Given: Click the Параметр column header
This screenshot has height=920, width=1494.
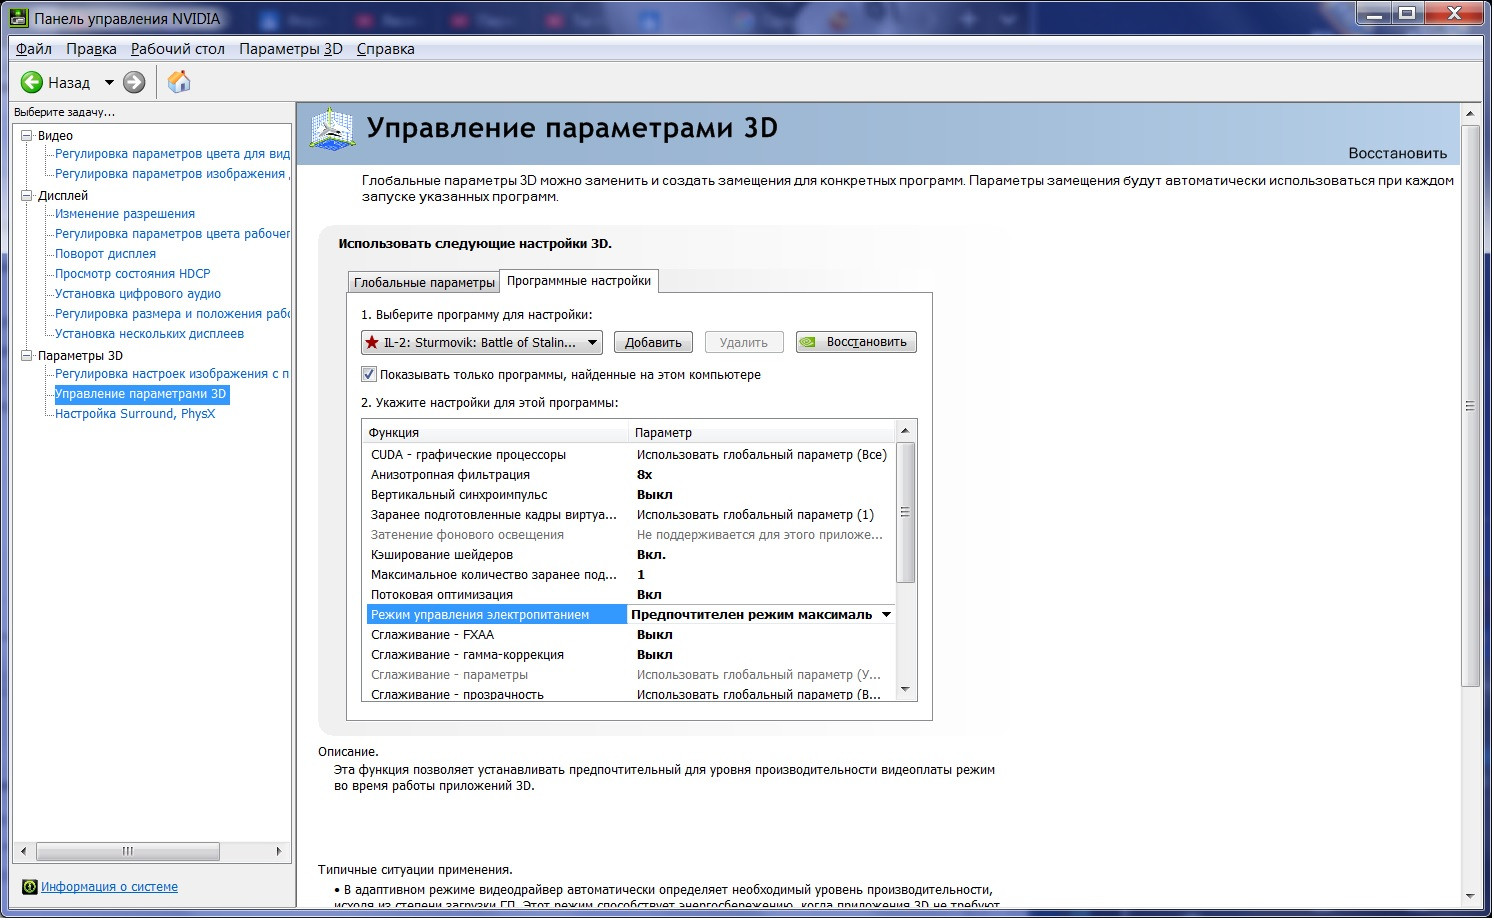Looking at the screenshot, I should pyautogui.click(x=761, y=432).
